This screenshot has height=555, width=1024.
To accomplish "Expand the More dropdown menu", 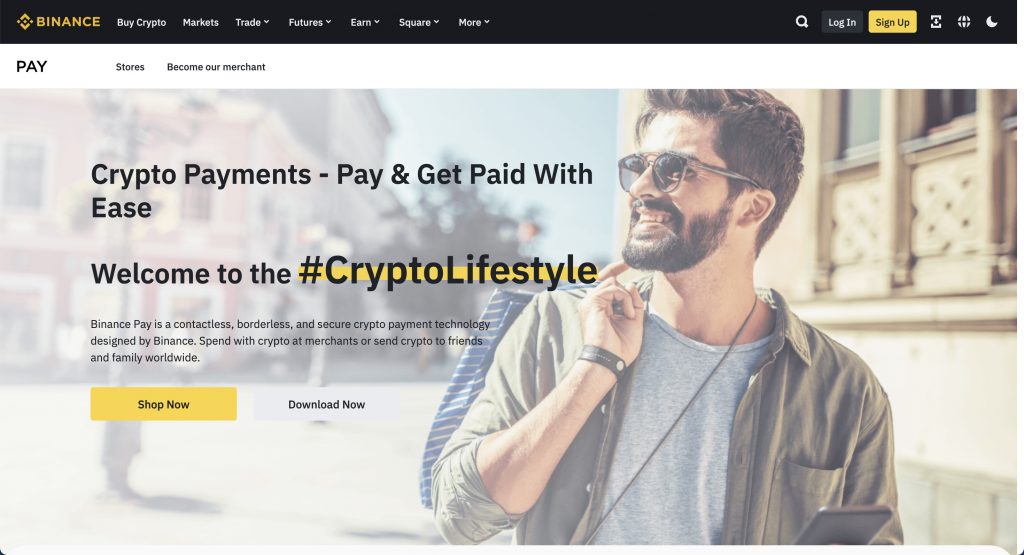I will pos(474,22).
